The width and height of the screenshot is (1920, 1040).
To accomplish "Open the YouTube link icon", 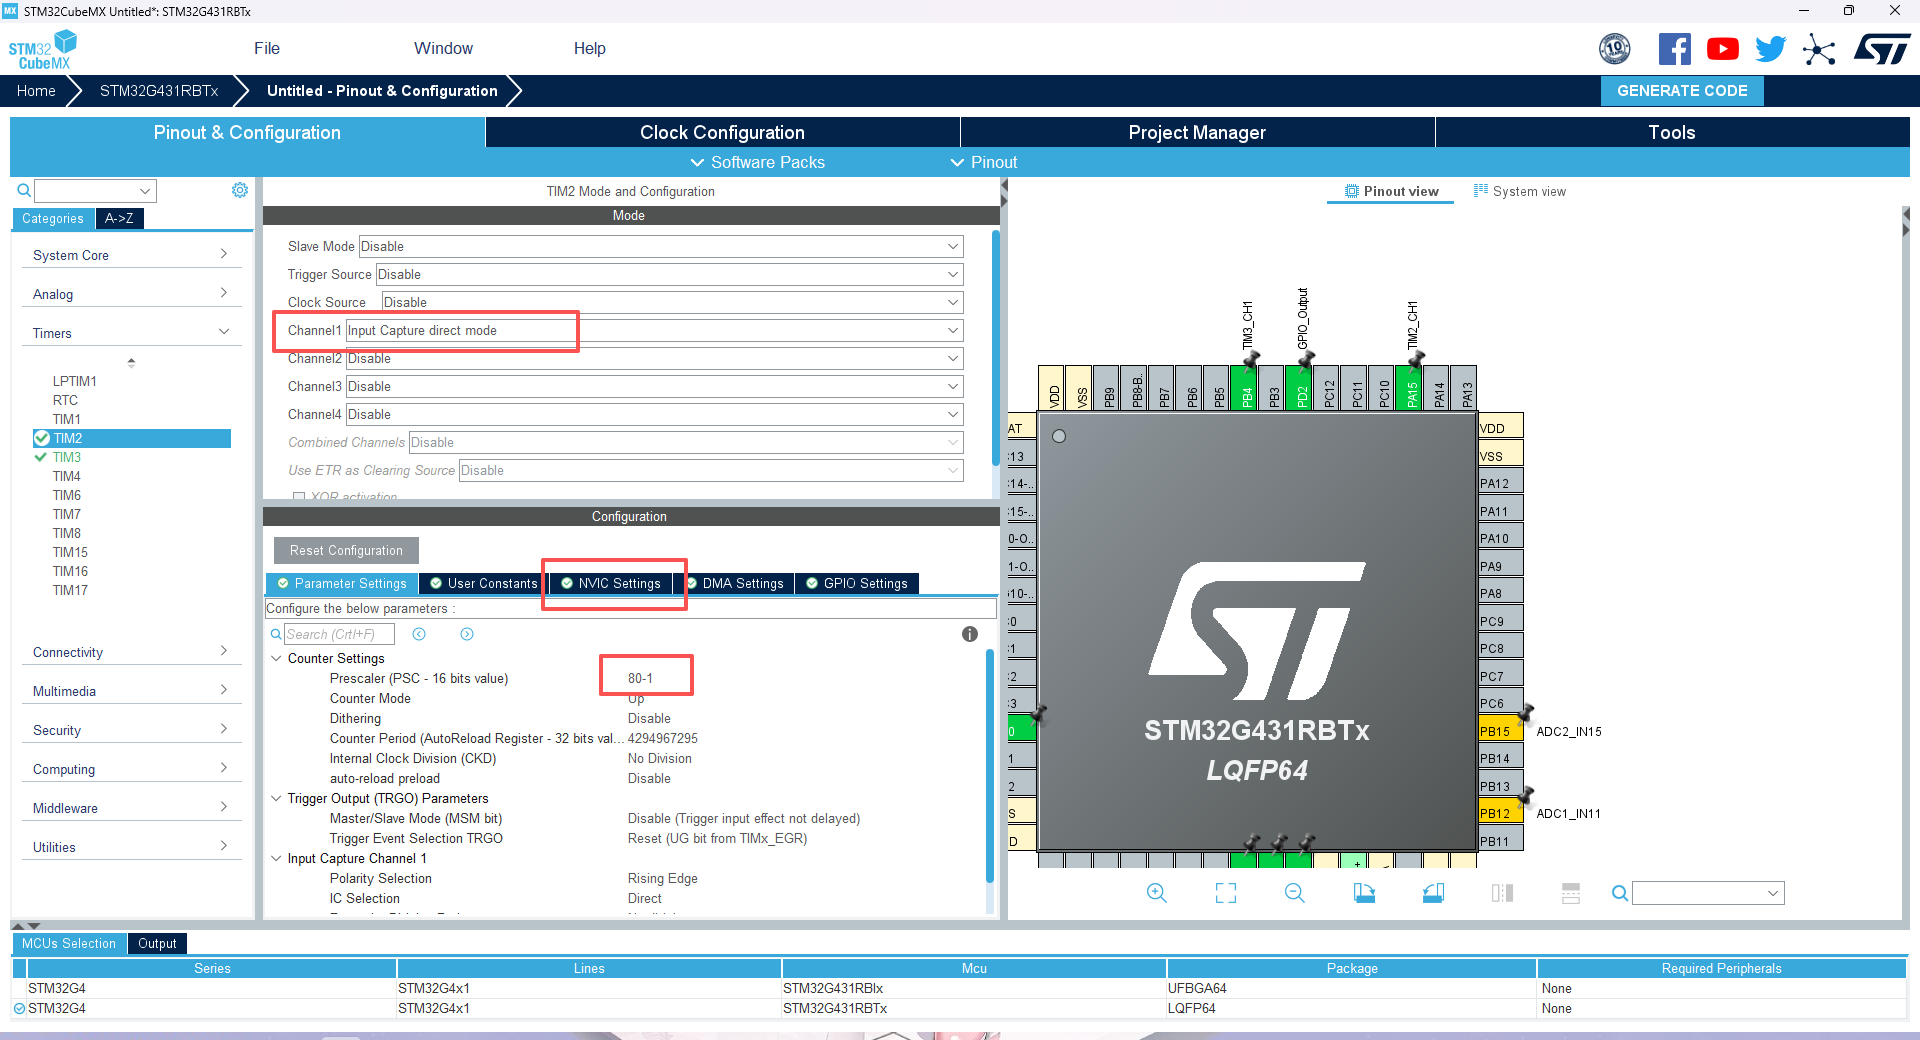I will (1723, 48).
